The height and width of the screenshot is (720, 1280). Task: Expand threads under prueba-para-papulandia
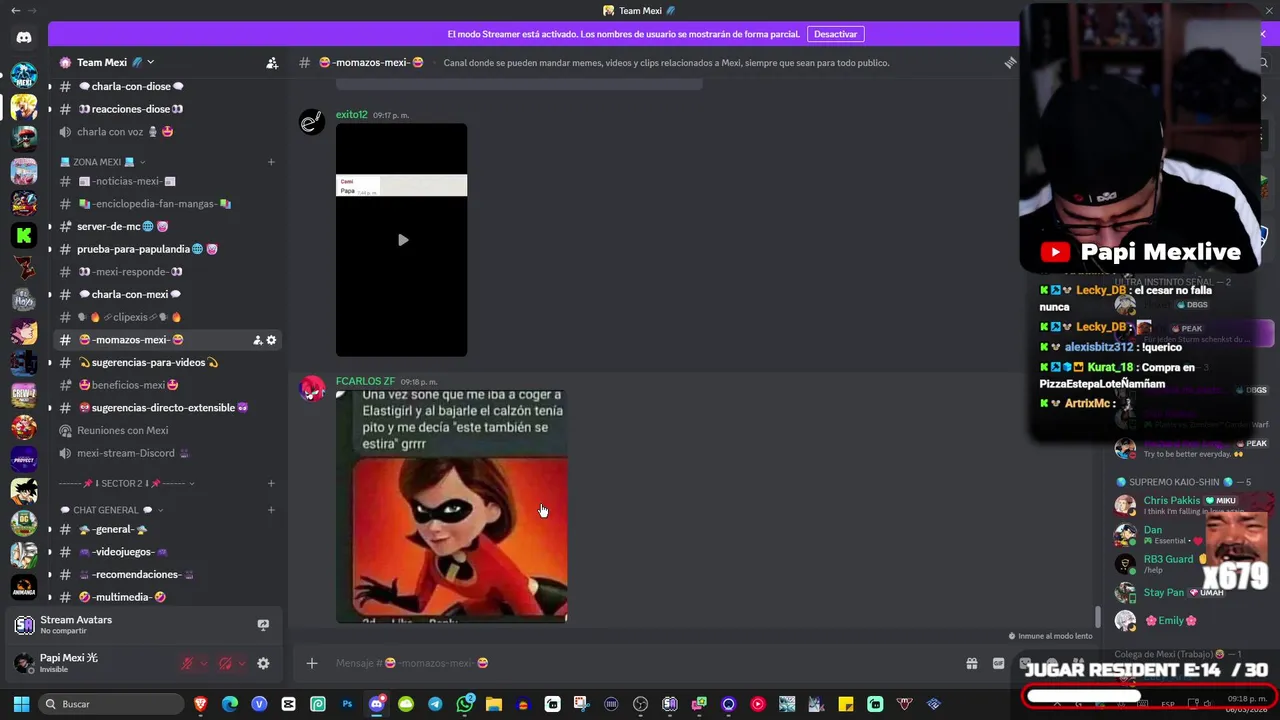(49, 249)
